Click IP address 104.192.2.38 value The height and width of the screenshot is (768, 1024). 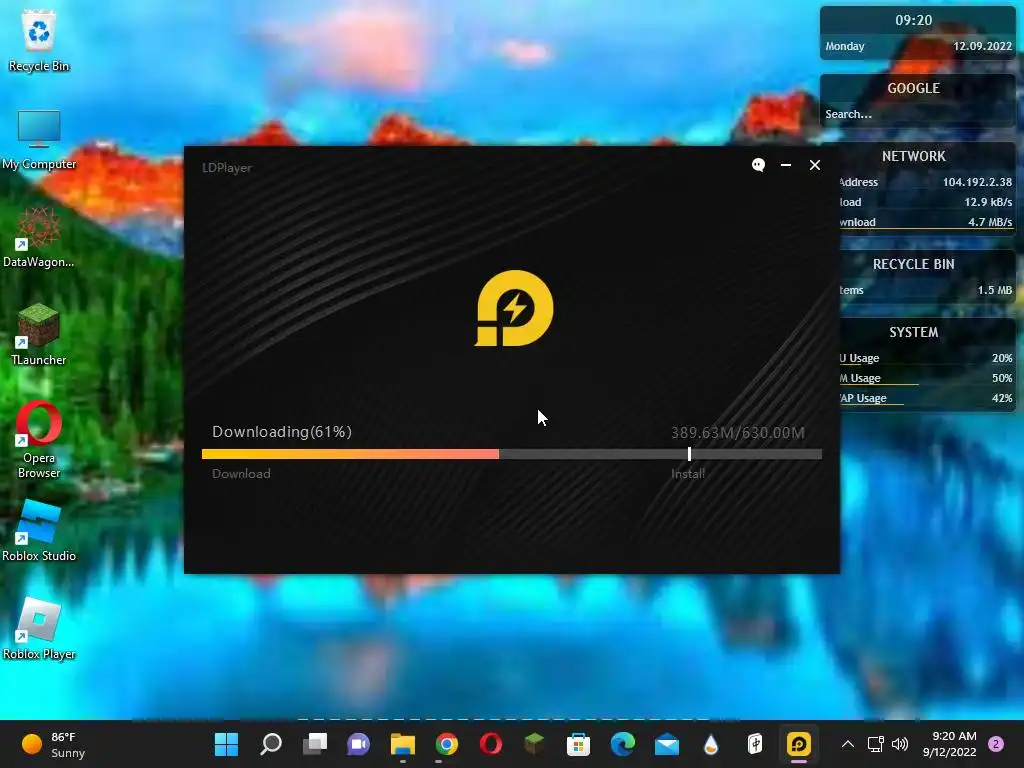click(x=977, y=182)
